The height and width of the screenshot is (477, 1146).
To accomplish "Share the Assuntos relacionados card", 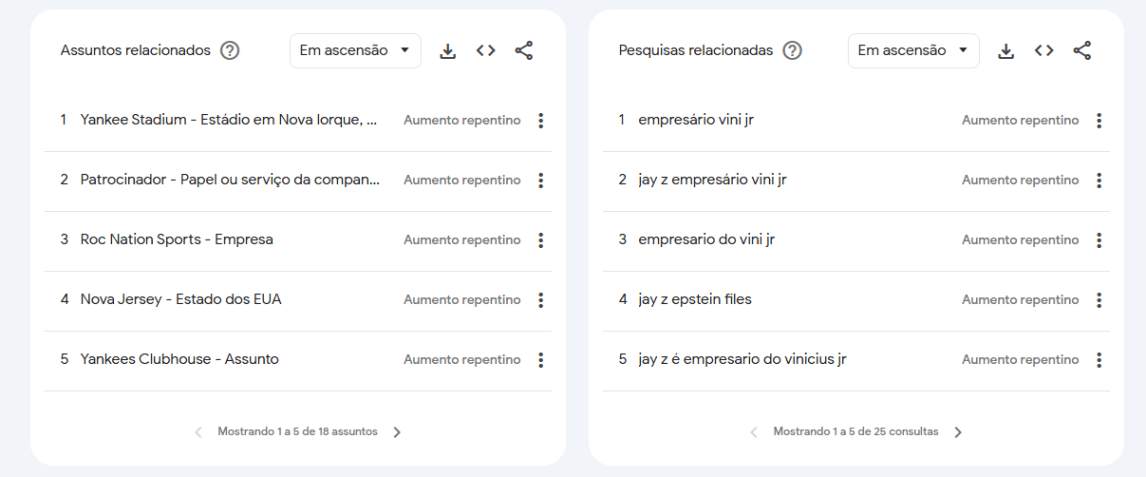I will (524, 50).
